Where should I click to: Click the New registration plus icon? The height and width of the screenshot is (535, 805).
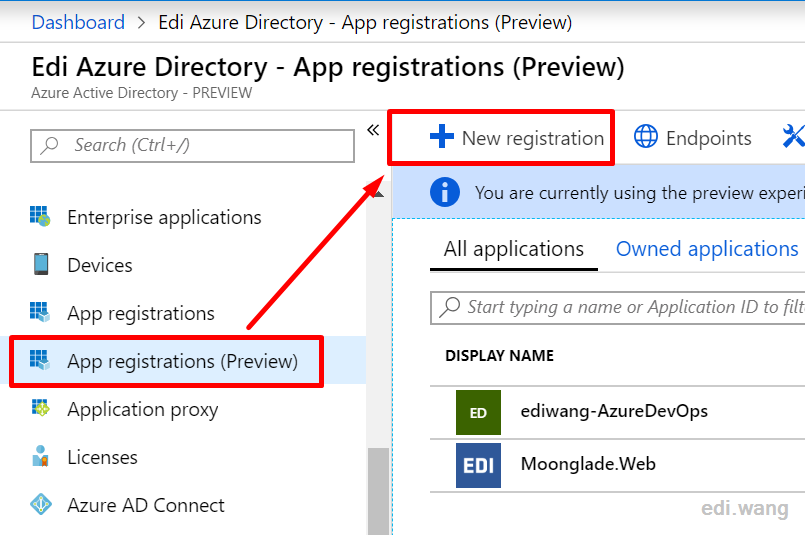point(442,137)
